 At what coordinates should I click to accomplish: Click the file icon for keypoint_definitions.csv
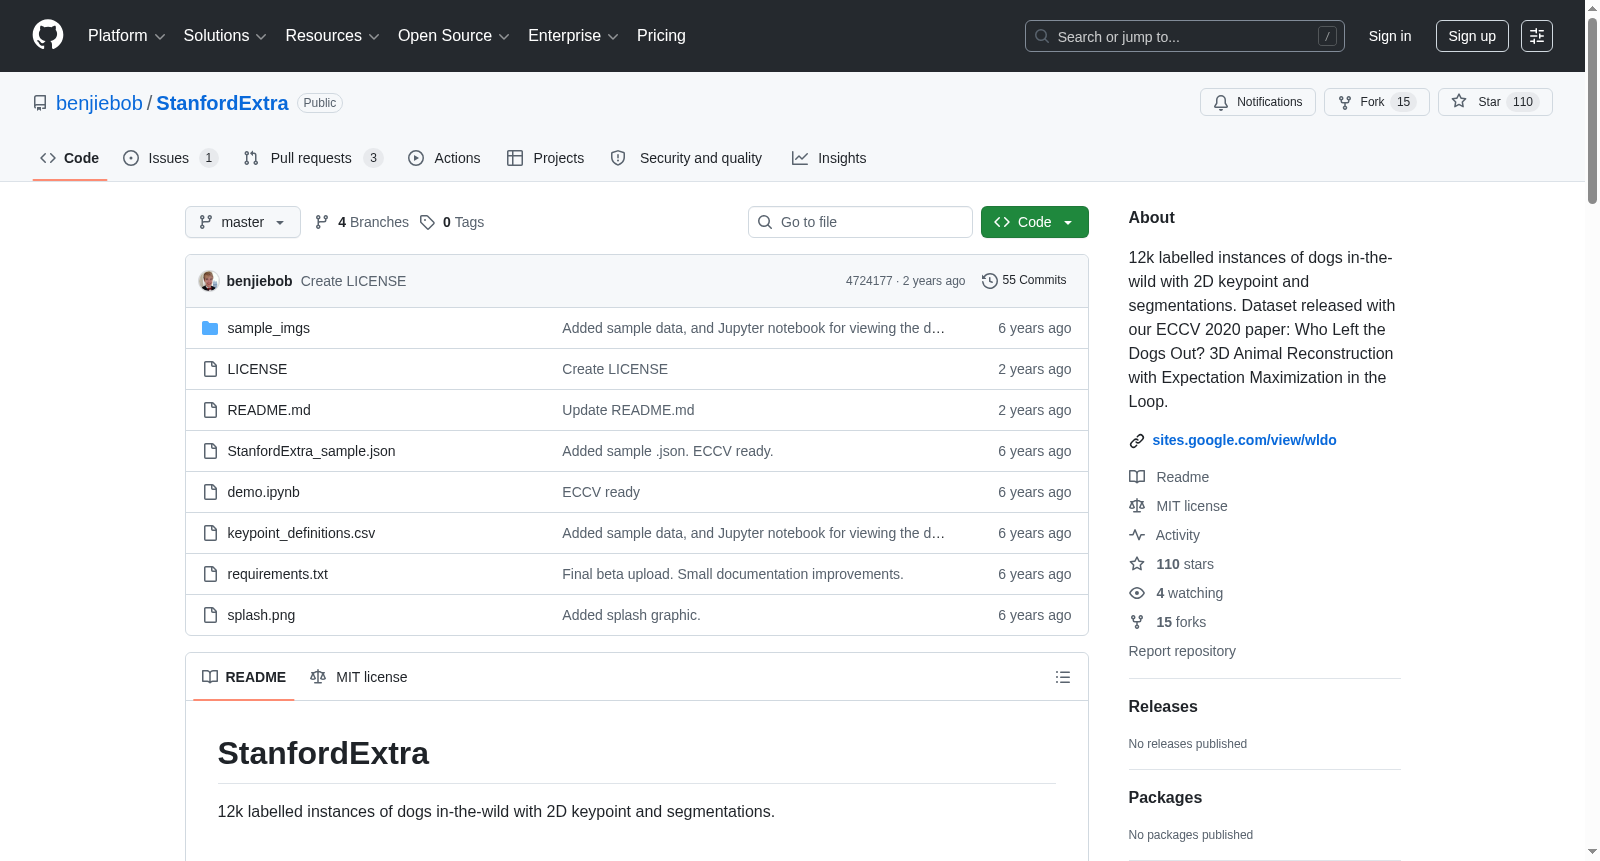click(x=210, y=533)
